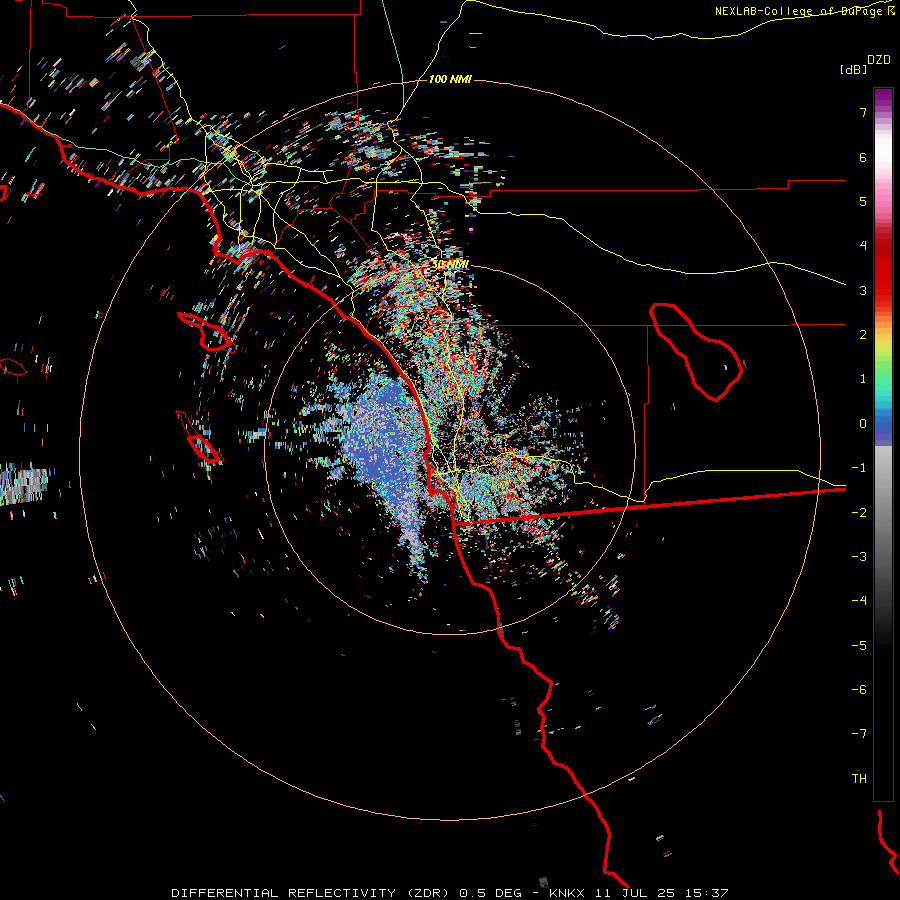Click the "0" value on the color scale
The image size is (900, 900).
[863, 424]
